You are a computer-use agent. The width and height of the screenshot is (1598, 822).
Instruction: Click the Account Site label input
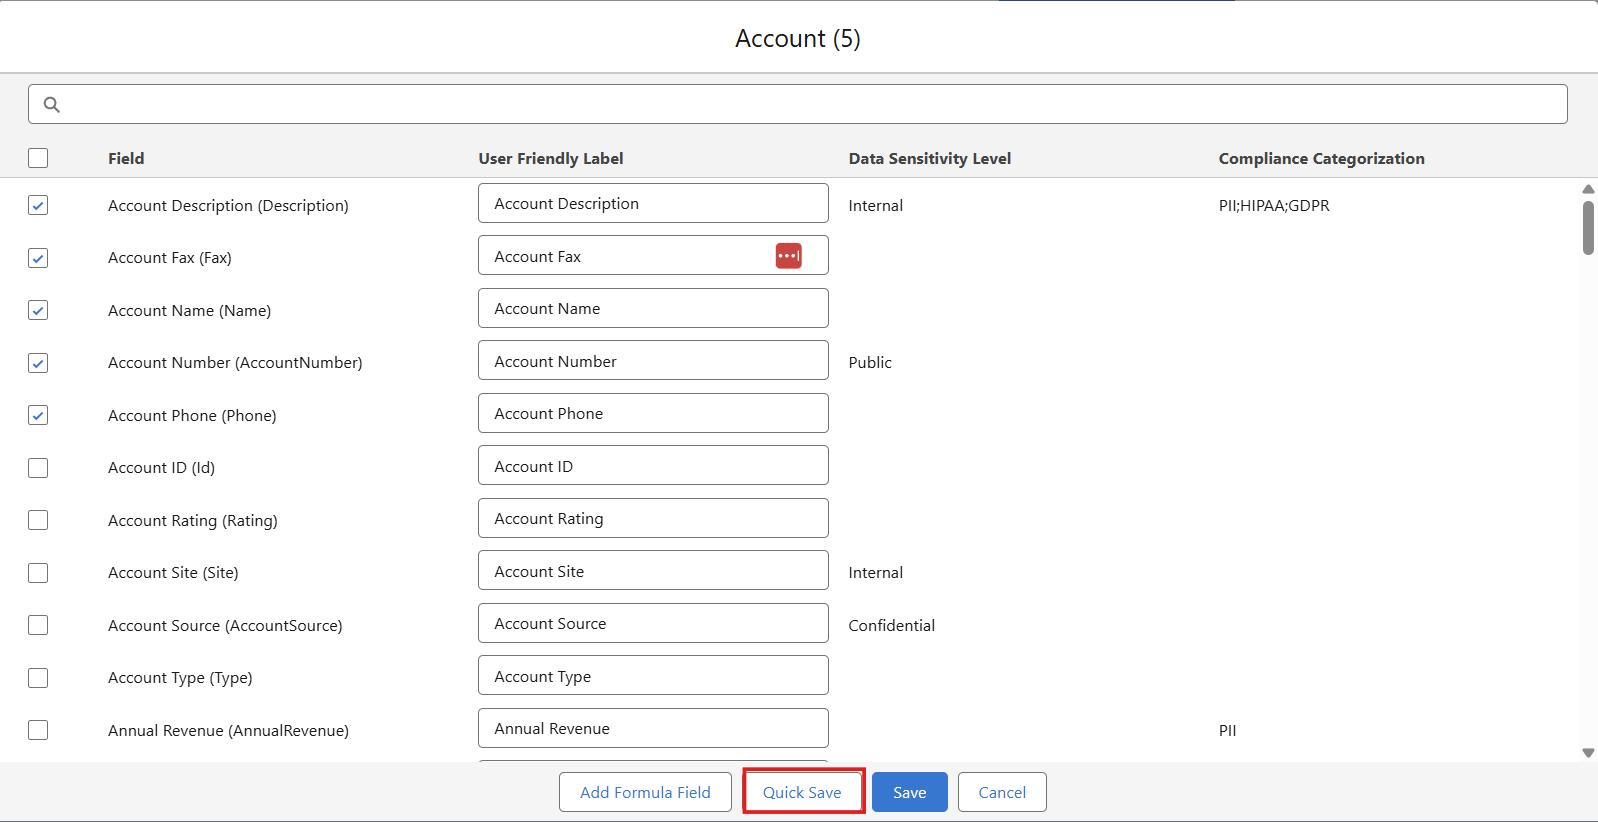point(653,571)
